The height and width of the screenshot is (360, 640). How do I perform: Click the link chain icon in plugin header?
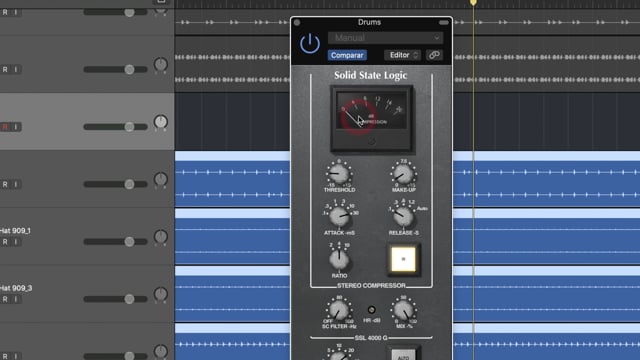click(x=434, y=55)
